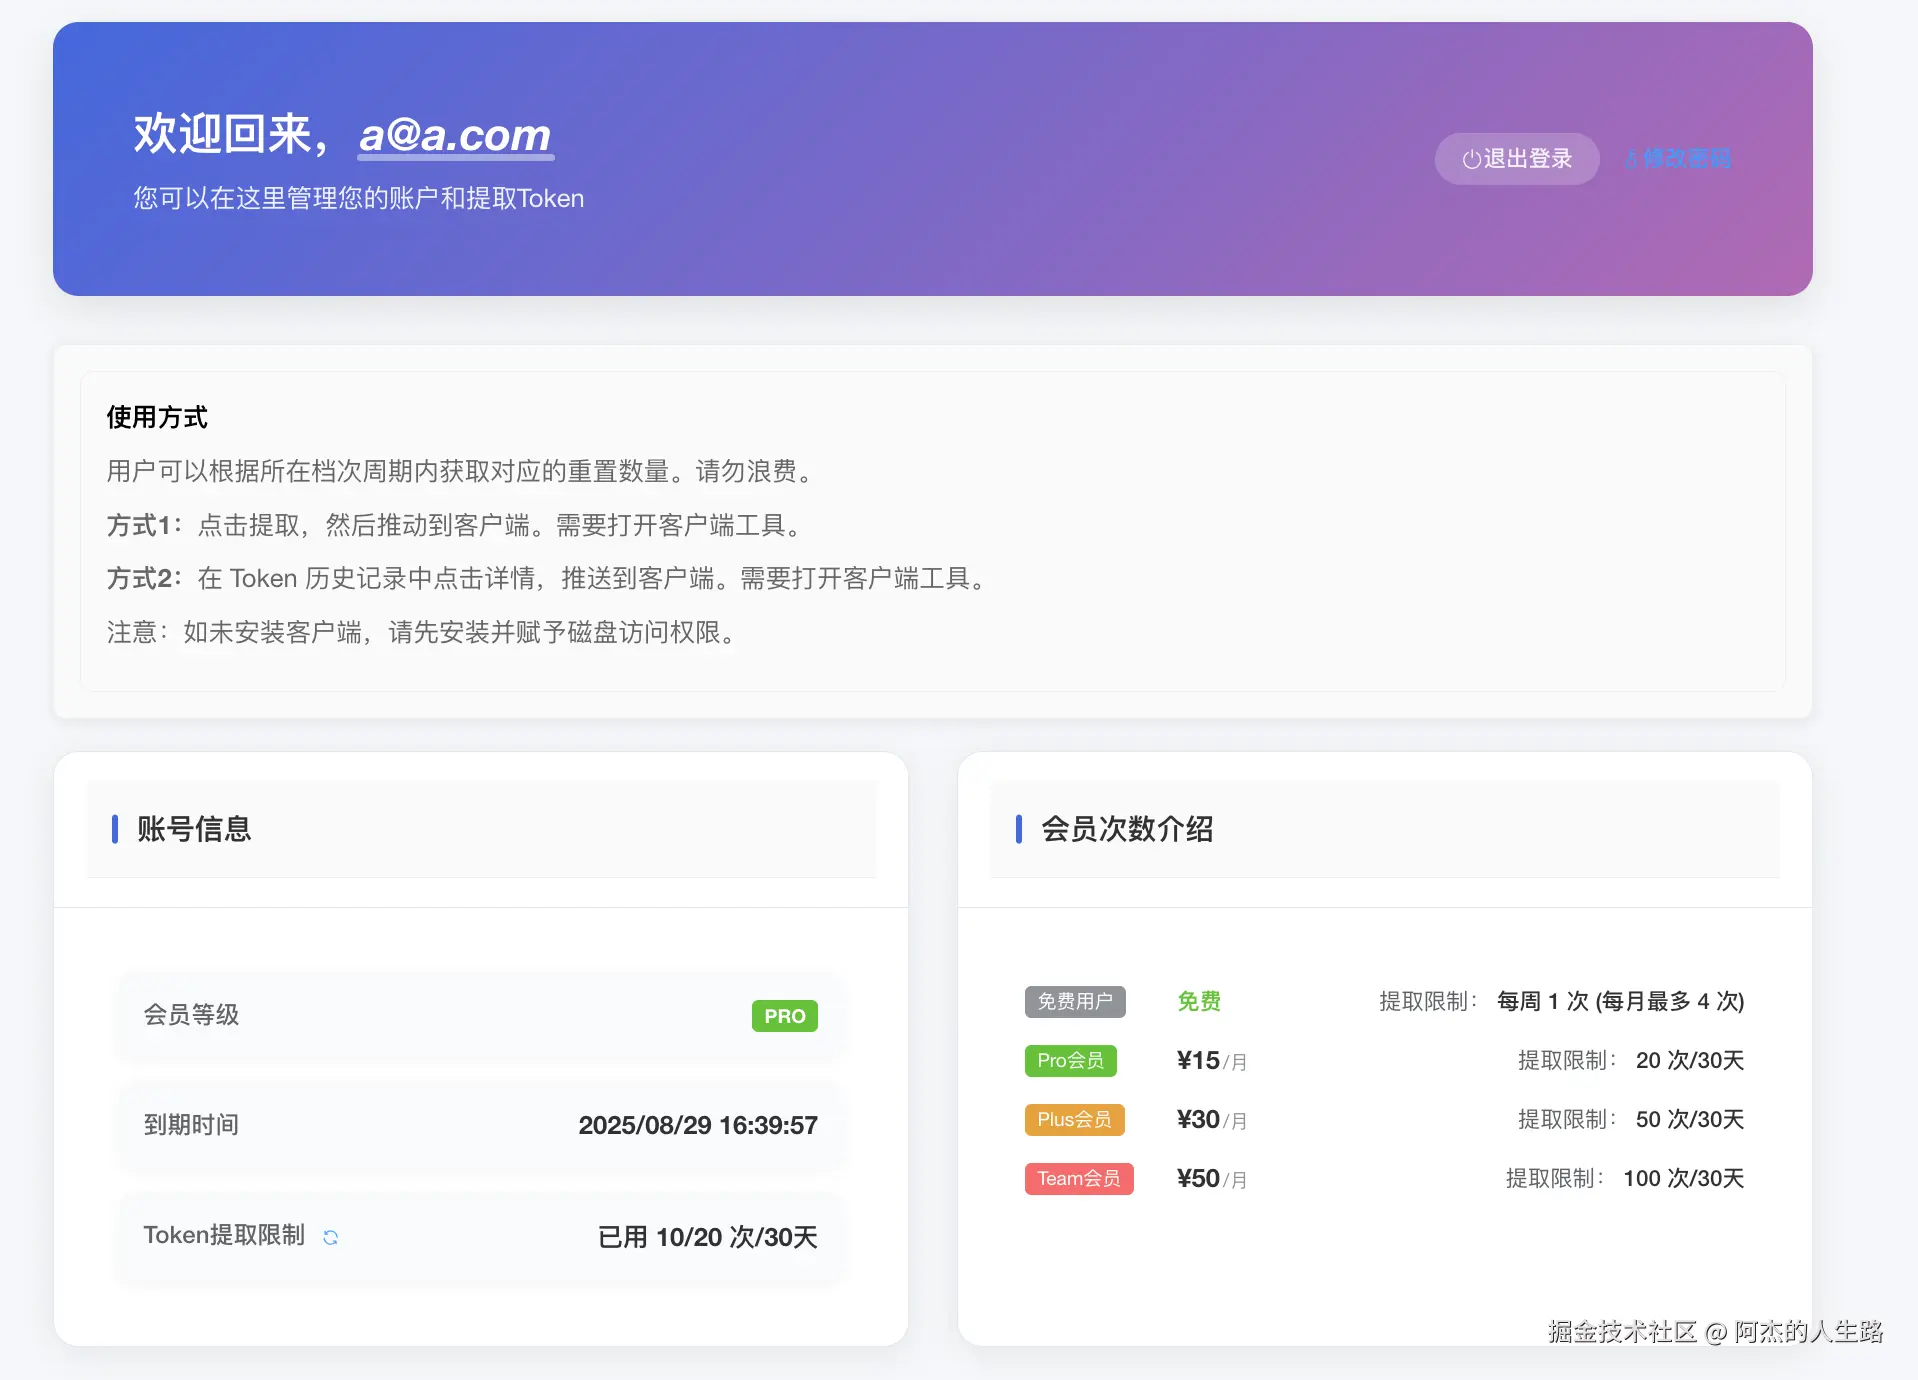The height and width of the screenshot is (1380, 1918).
Task: Click the ¥50/月 price
Action: tap(1211, 1178)
